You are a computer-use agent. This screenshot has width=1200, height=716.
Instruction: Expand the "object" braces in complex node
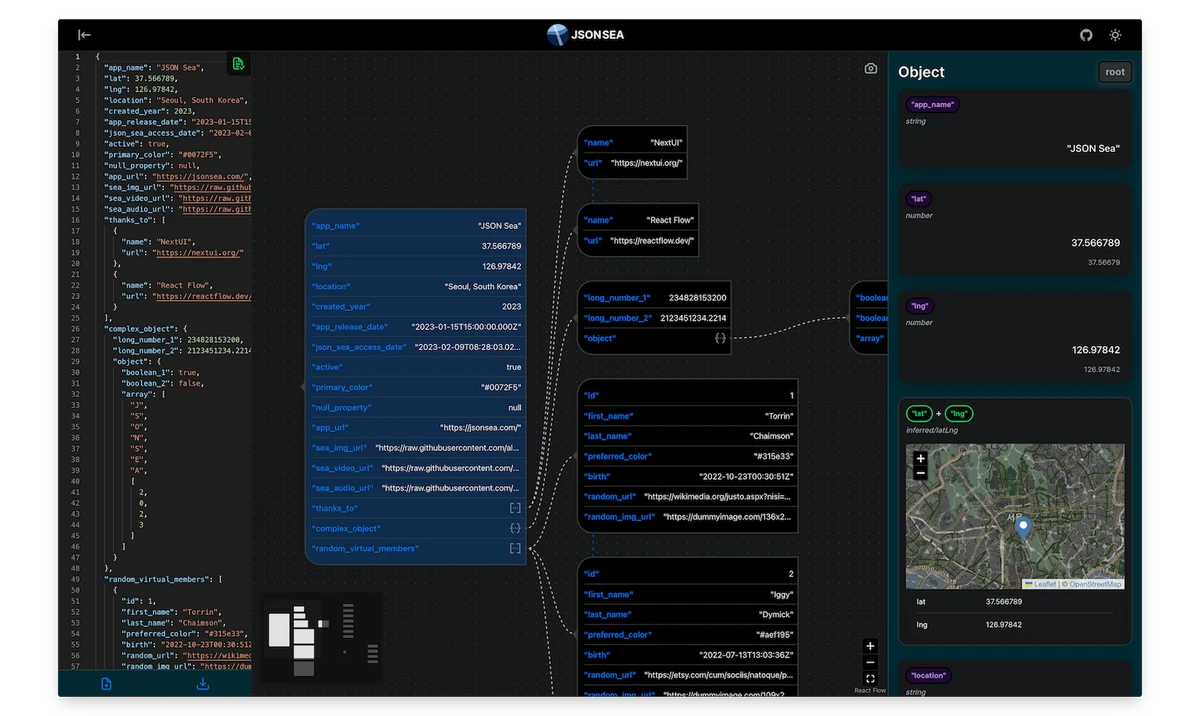click(720, 338)
